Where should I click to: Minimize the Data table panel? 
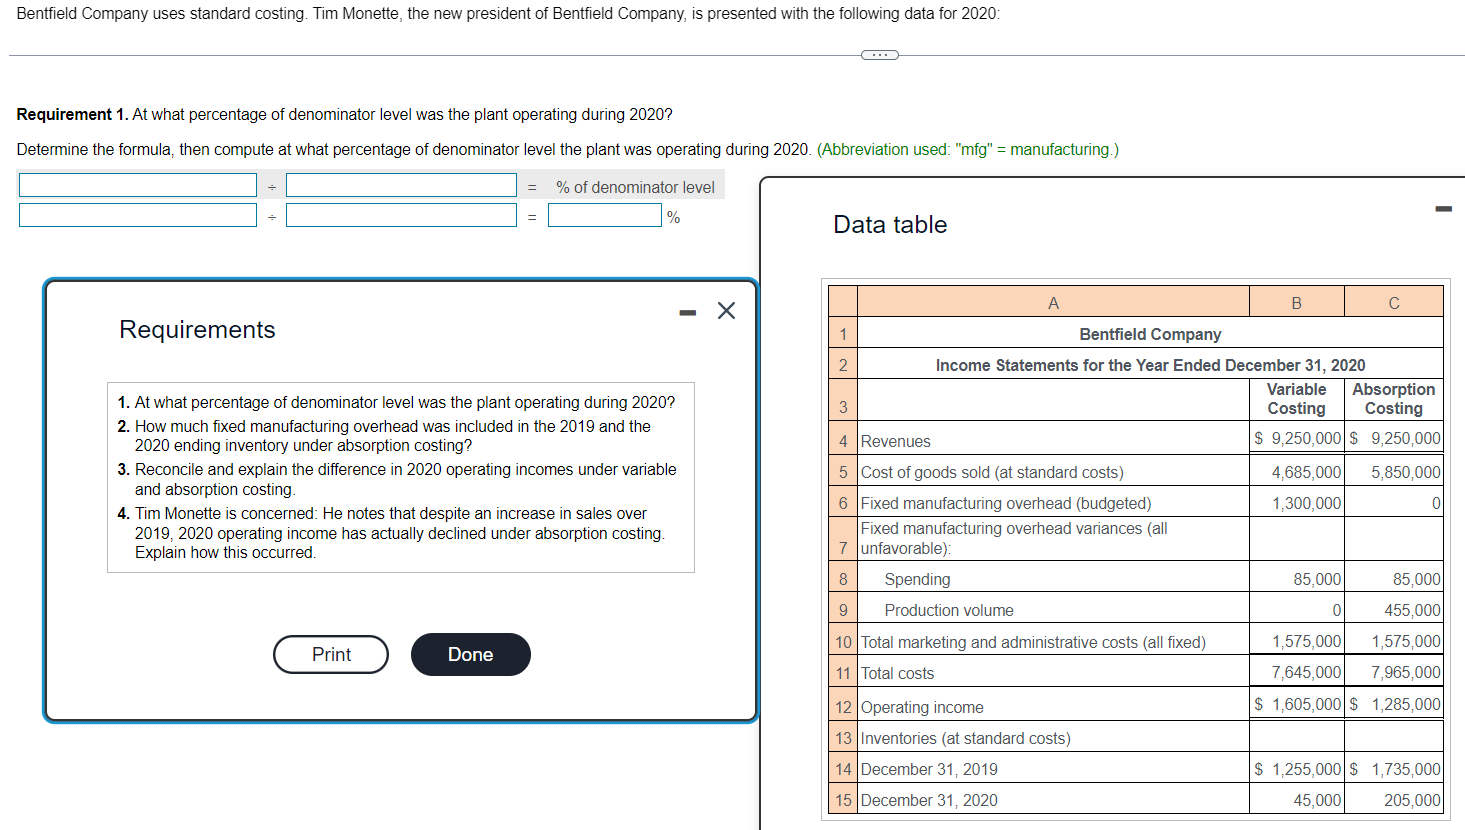tap(1442, 207)
